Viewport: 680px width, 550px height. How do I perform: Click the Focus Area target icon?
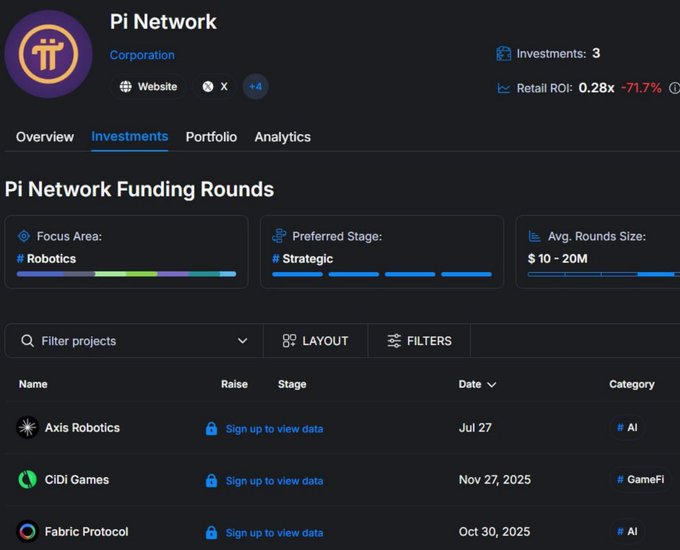point(24,236)
